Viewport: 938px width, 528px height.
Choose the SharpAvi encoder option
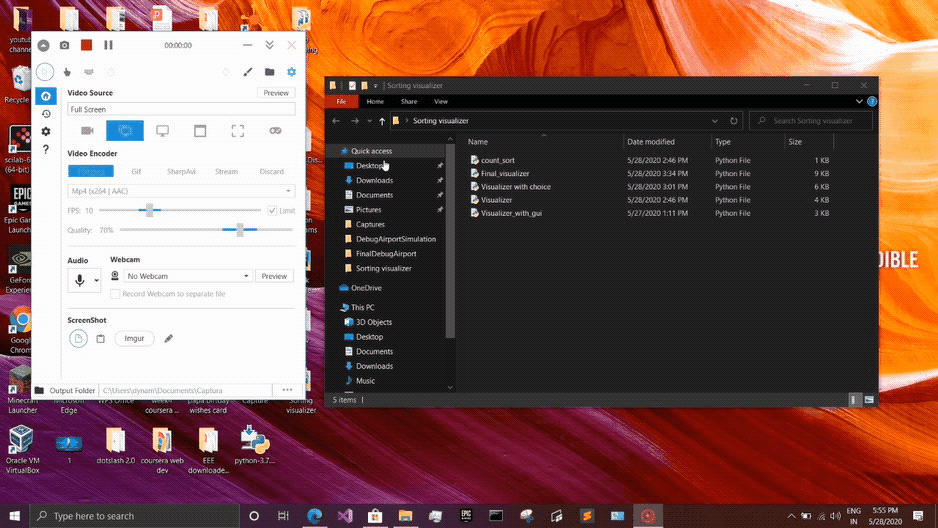point(181,172)
